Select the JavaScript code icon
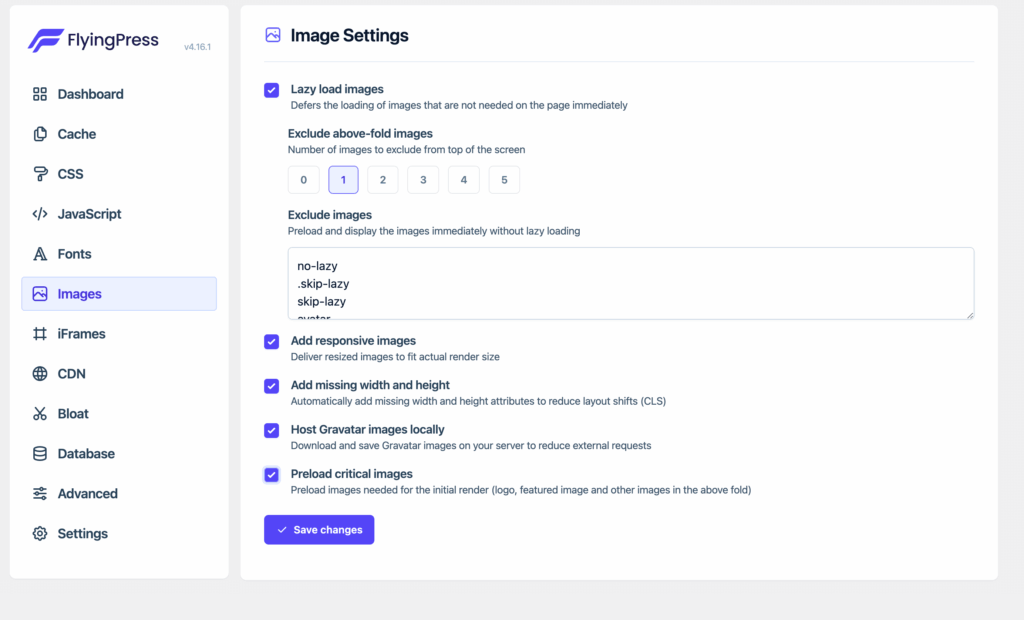Image resolution: width=1024 pixels, height=620 pixels. tap(38, 213)
